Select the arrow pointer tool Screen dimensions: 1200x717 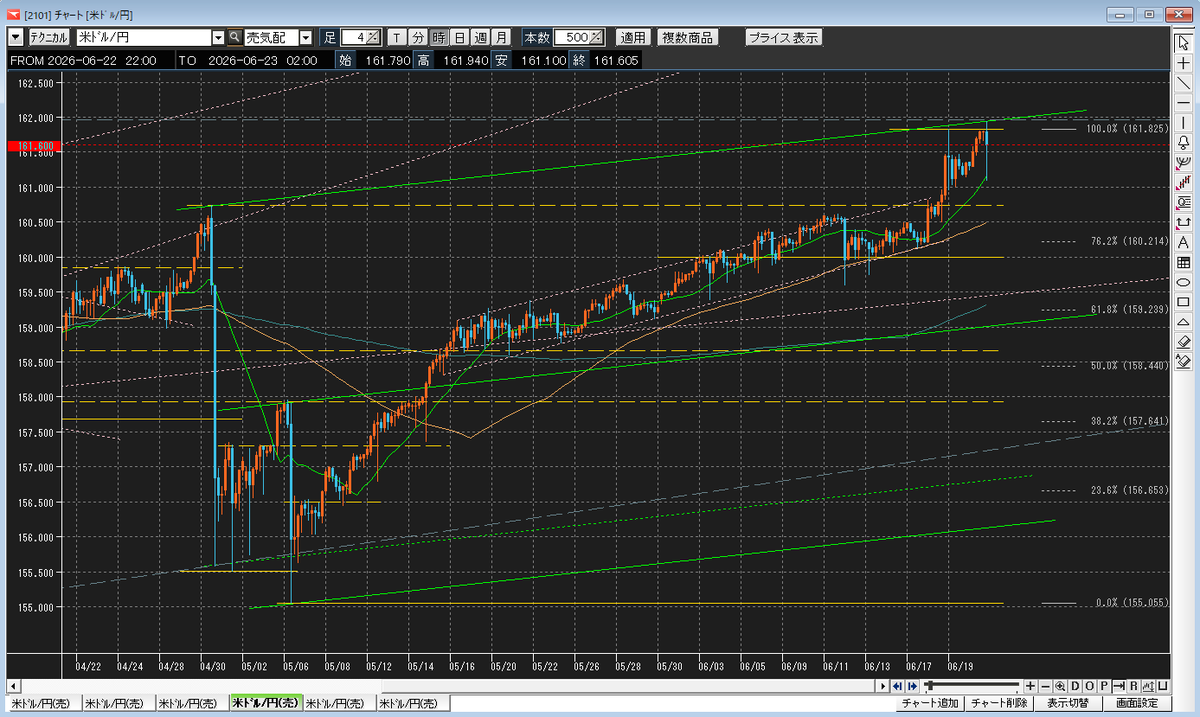click(1183, 45)
